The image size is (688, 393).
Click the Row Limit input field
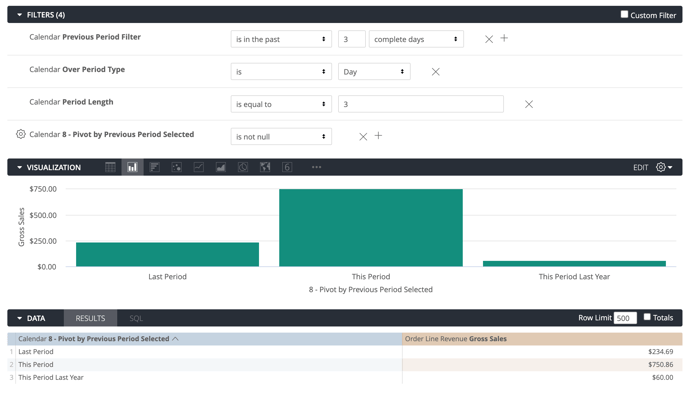(625, 318)
